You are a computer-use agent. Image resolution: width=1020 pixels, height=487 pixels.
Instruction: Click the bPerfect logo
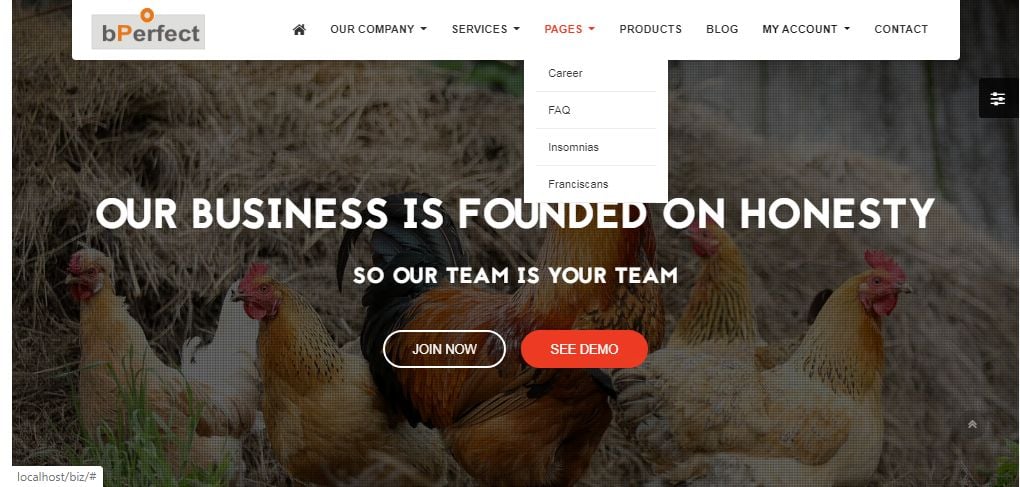pyautogui.click(x=148, y=29)
